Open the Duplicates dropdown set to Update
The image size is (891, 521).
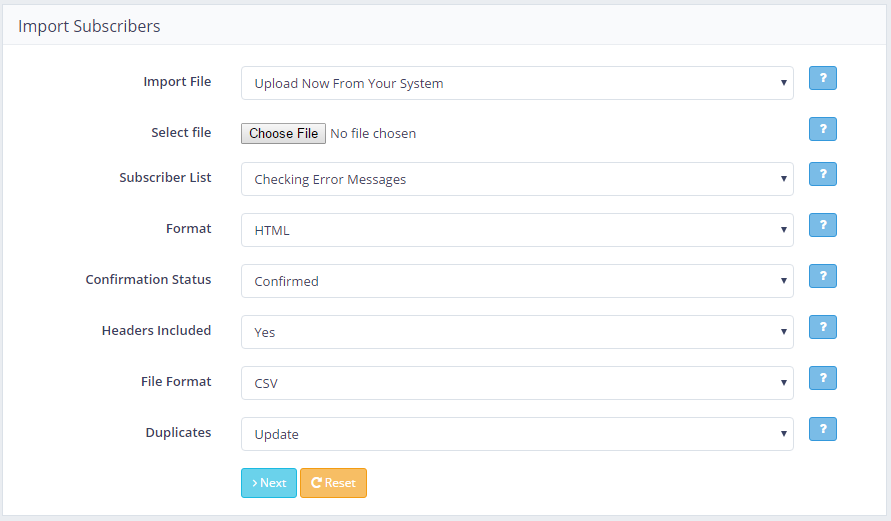pos(517,434)
